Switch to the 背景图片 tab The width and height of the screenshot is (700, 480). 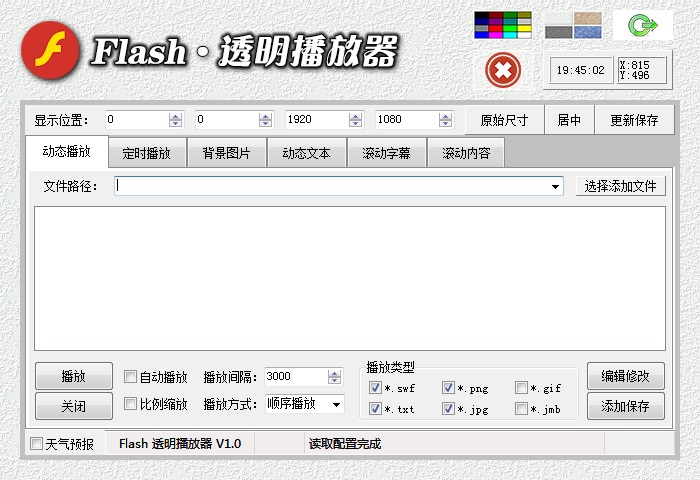tap(227, 153)
